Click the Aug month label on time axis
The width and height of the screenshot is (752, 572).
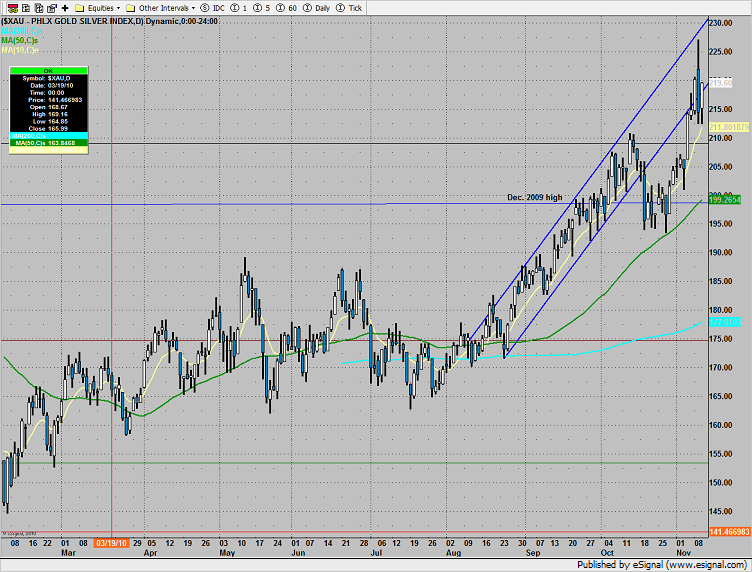[454, 553]
